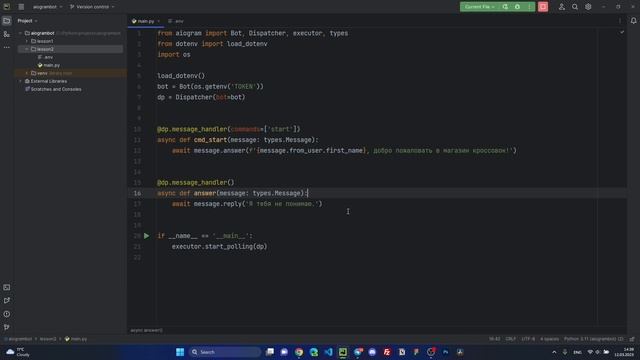Open FileZilla from taskbar

point(387,352)
